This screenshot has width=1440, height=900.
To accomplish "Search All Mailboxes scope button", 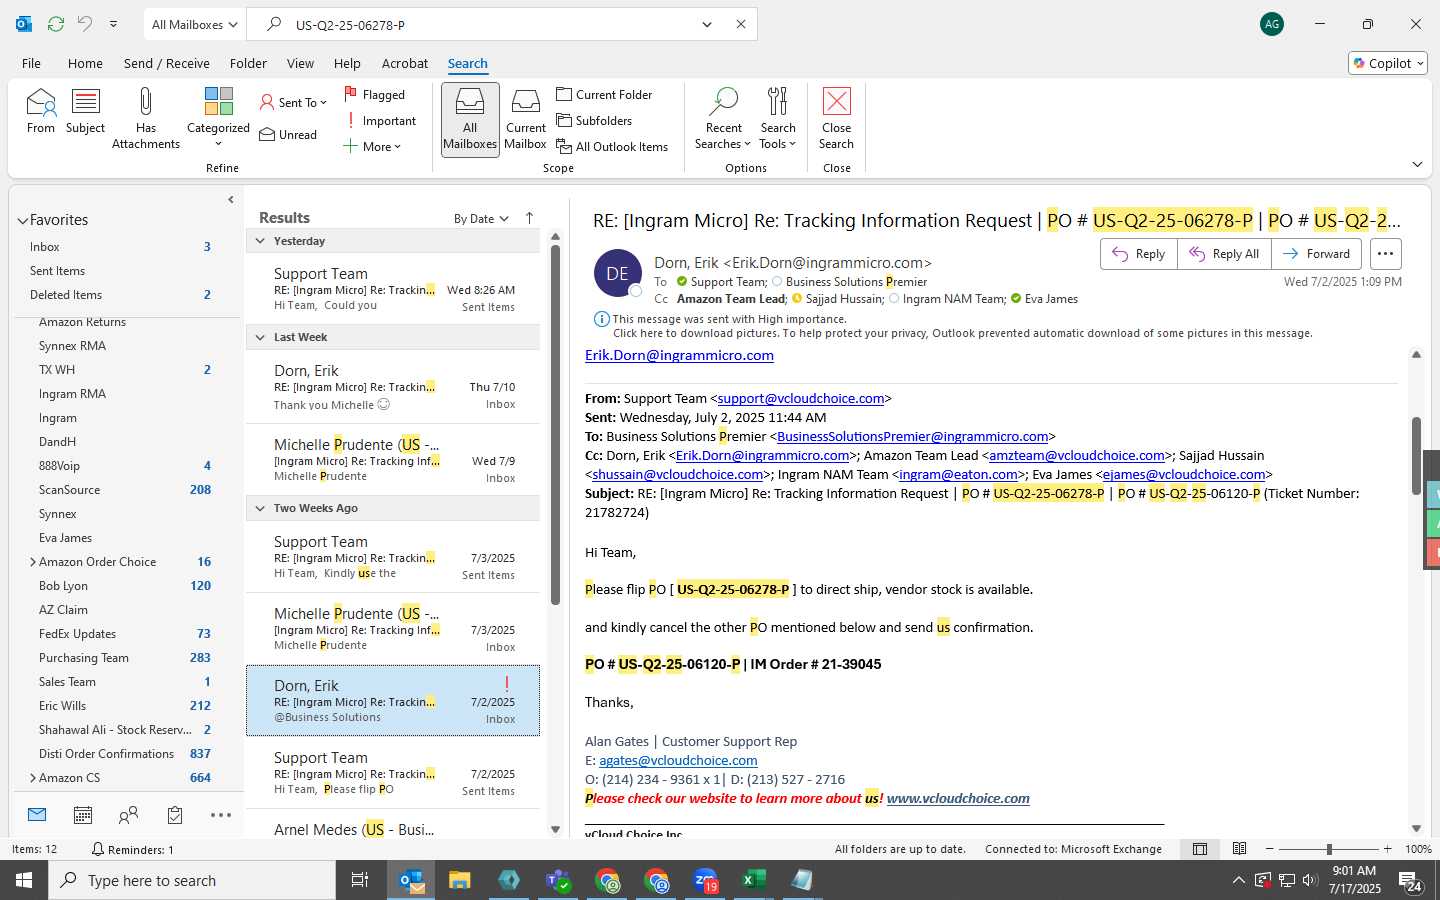I will 470,119.
